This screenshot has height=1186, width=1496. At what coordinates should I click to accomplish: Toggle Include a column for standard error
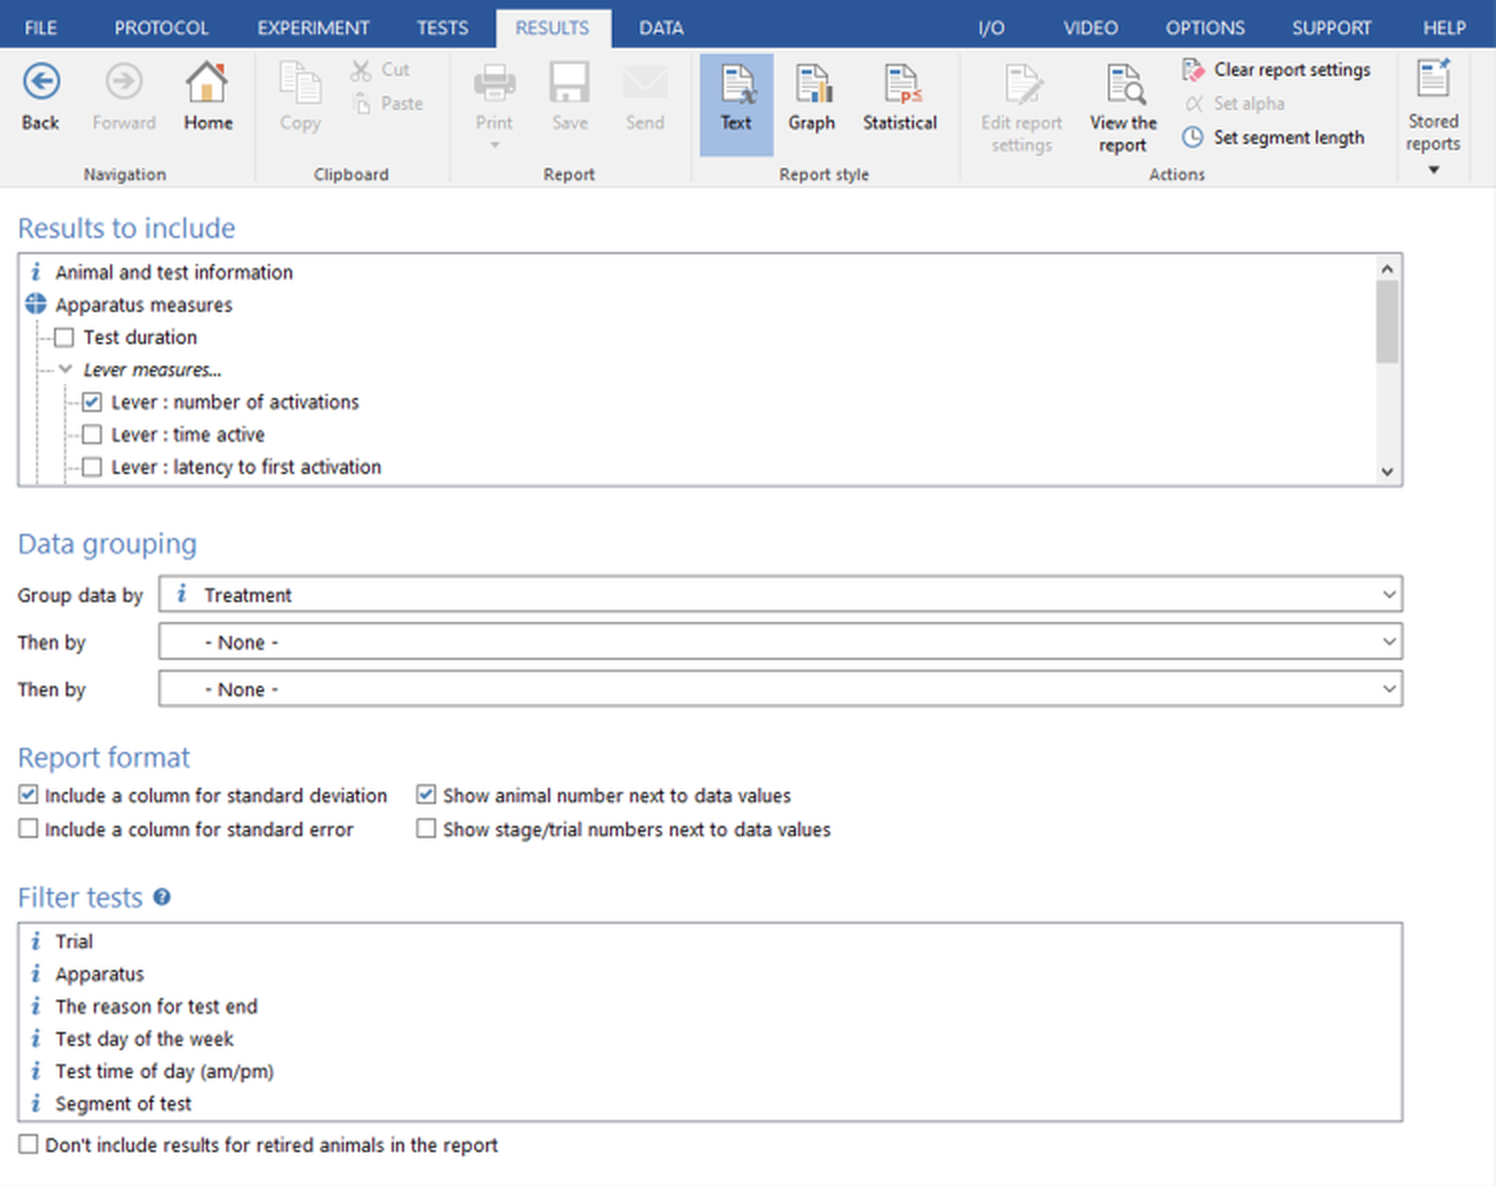(28, 829)
